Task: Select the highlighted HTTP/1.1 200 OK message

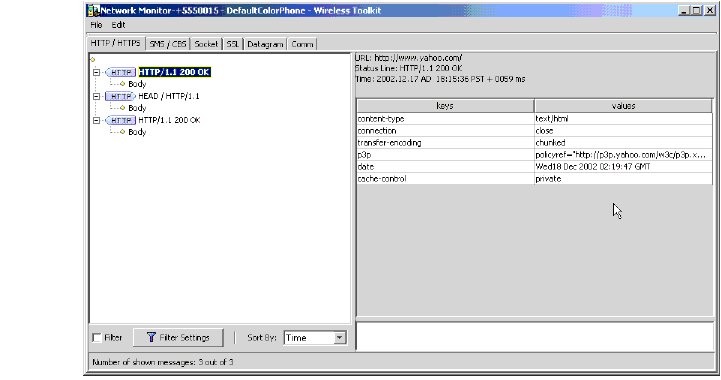Action: 174,72
